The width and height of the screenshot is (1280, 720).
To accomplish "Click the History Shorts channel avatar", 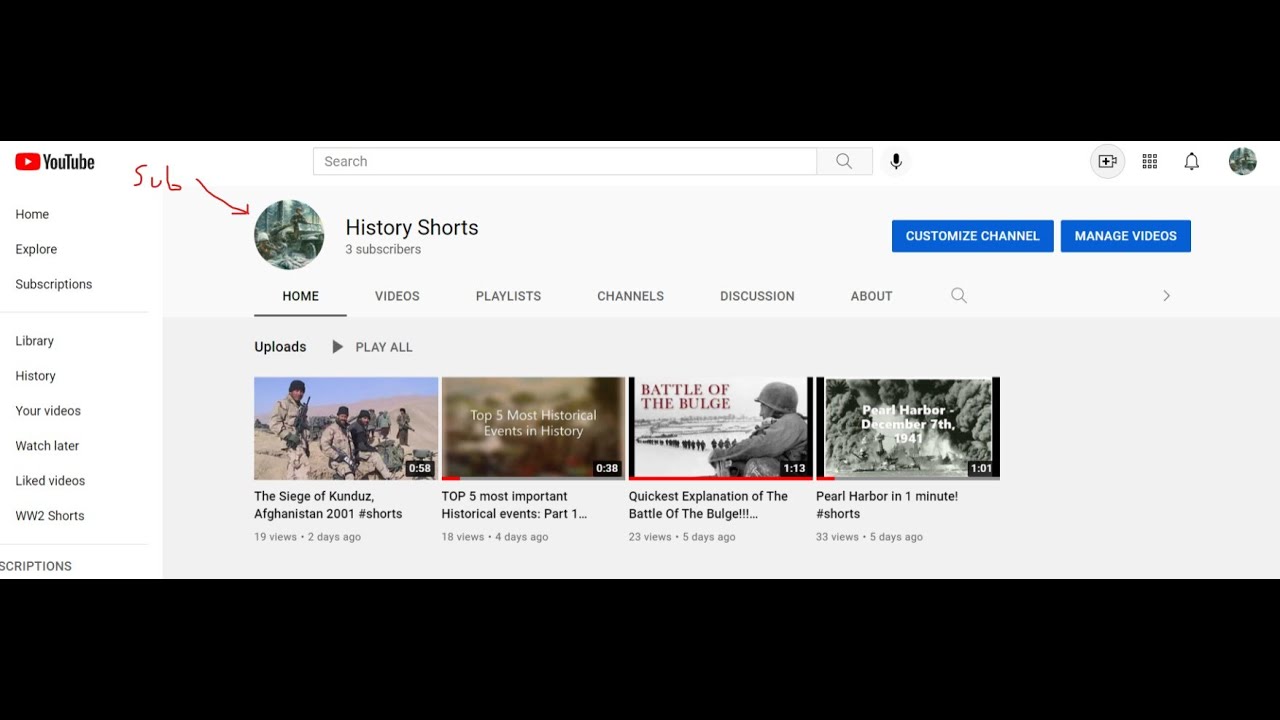I will pyautogui.click(x=289, y=235).
